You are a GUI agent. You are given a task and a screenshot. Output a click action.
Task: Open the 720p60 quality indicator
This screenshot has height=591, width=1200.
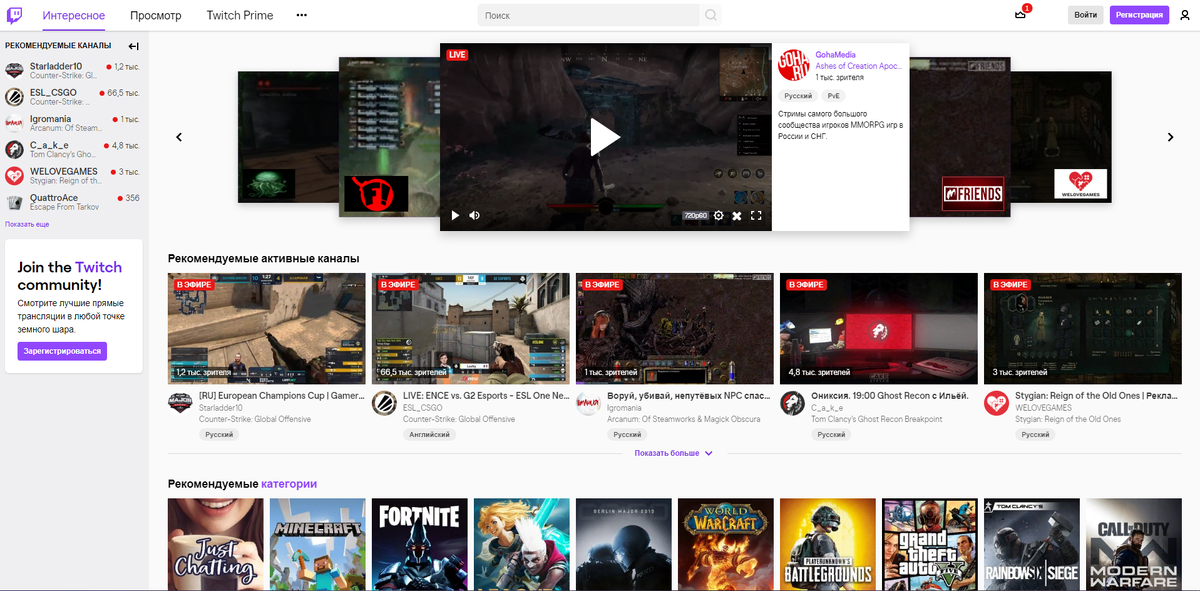(x=695, y=215)
